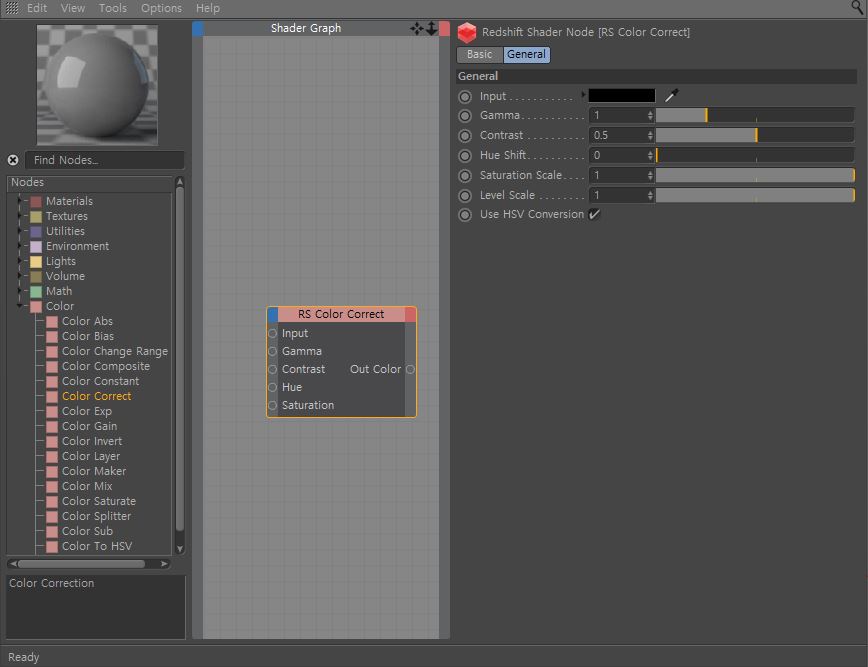Click the search magnifier icon in menu bar
868x667 pixels.
857,7
